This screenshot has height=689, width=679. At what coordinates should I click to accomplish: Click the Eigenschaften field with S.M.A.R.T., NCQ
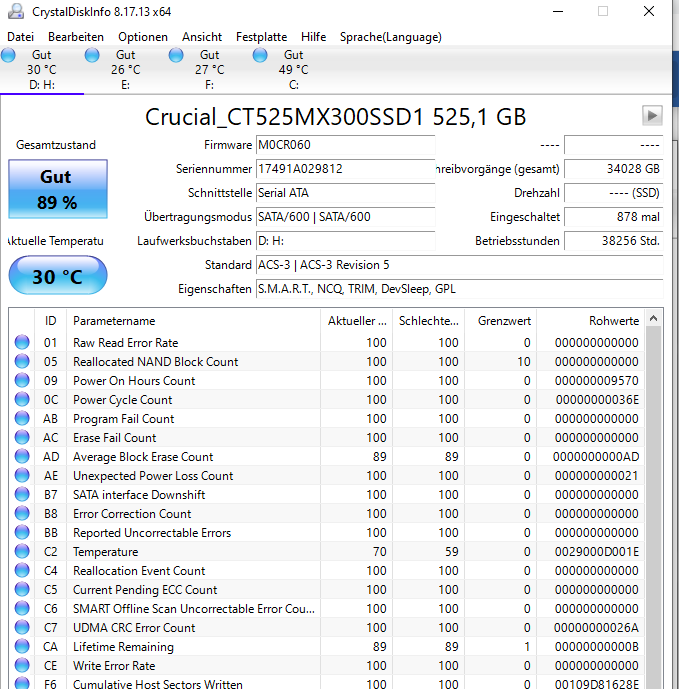(x=459, y=289)
